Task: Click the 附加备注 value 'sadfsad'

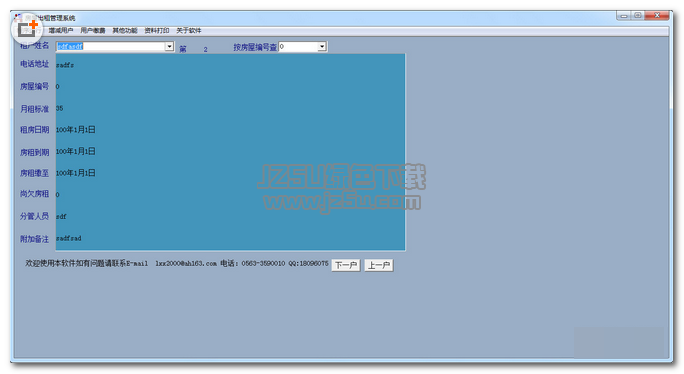Action: point(68,238)
